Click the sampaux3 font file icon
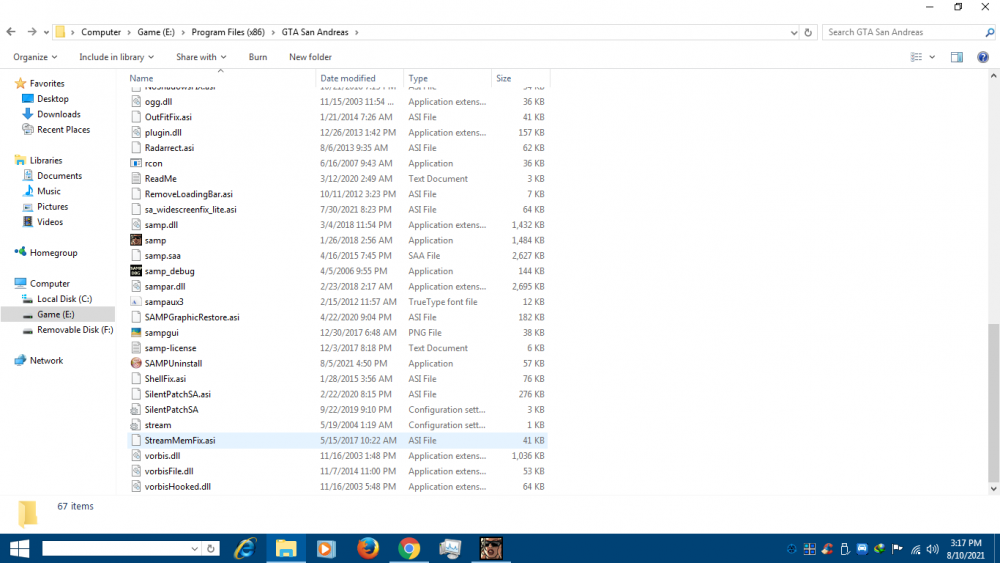Image resolution: width=1000 pixels, height=563 pixels. click(136, 302)
